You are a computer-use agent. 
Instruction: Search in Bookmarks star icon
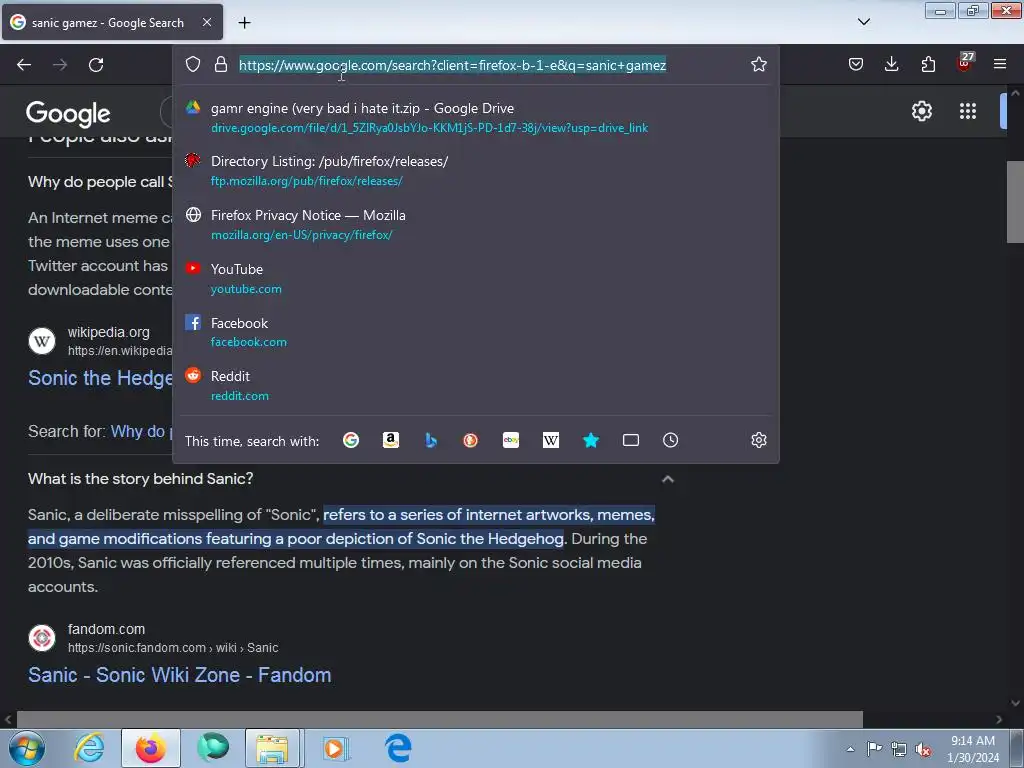[x=590, y=440]
